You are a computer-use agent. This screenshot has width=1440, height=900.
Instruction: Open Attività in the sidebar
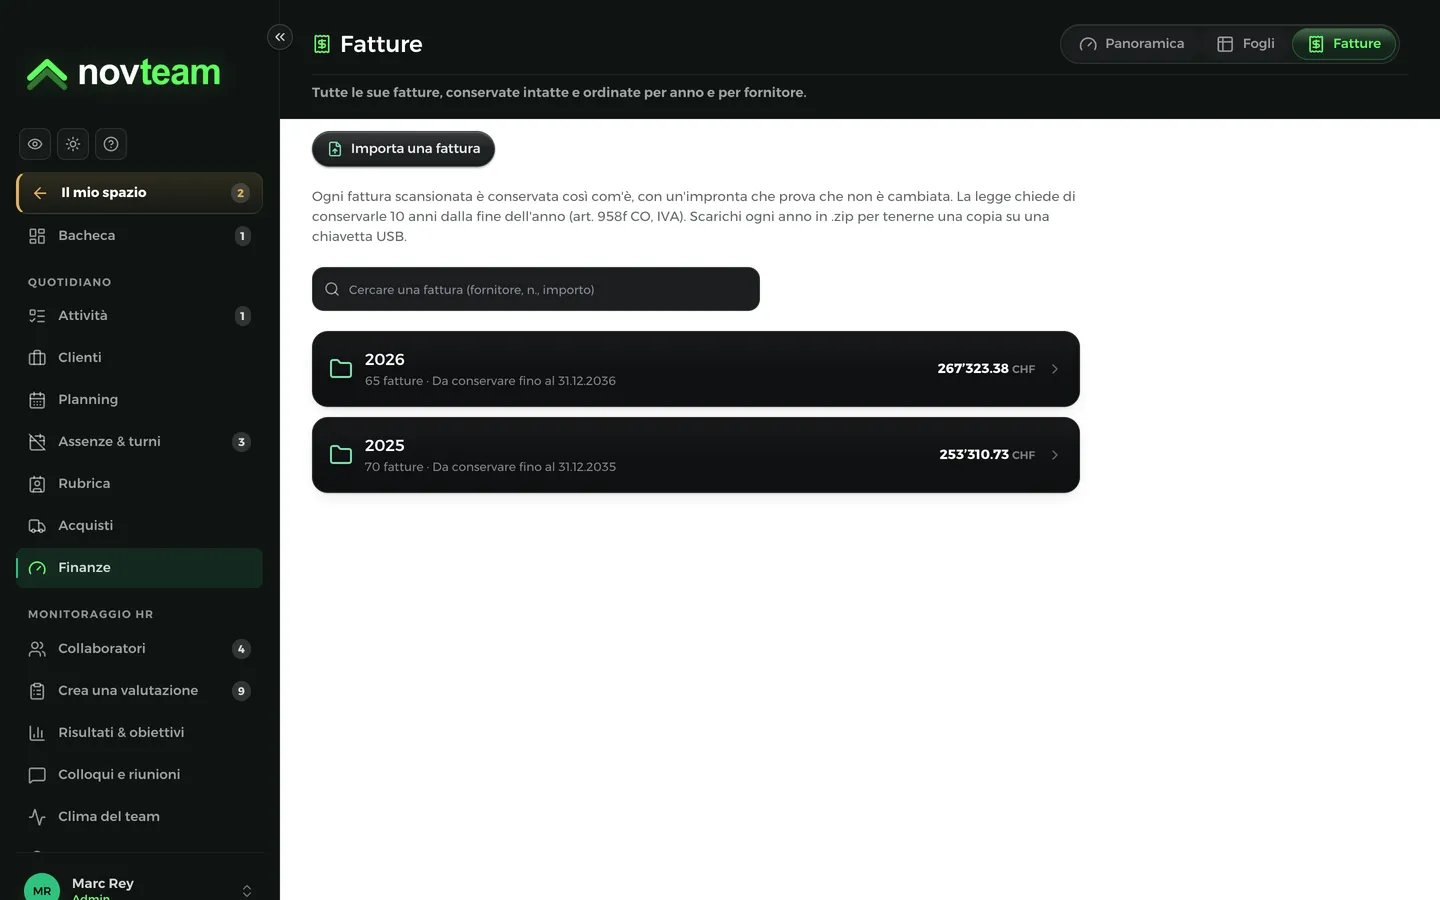139,316
